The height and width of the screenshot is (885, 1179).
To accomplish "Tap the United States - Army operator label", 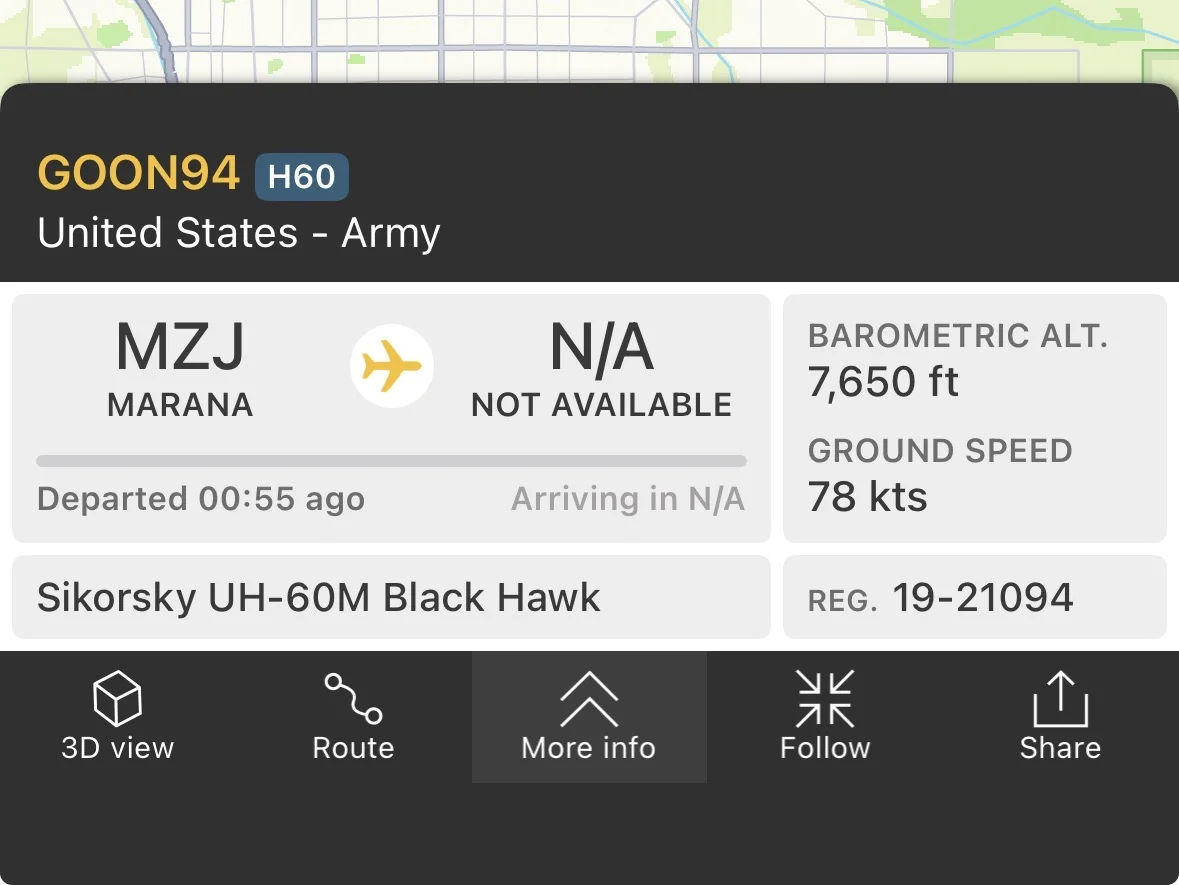I will [238, 233].
